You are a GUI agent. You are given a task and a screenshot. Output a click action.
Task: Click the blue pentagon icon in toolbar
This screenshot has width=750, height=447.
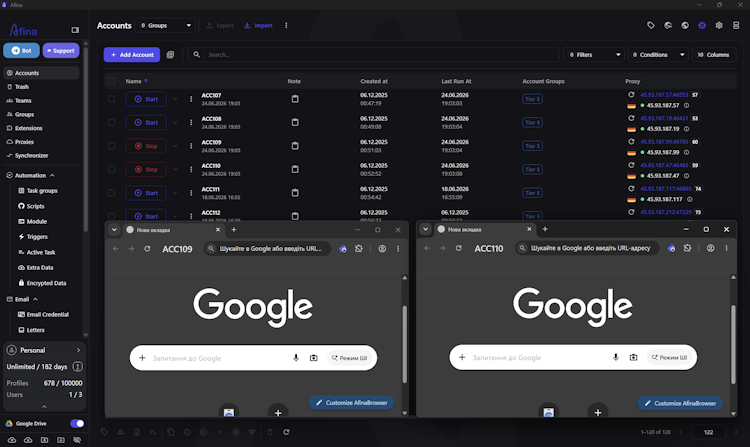(x=702, y=25)
